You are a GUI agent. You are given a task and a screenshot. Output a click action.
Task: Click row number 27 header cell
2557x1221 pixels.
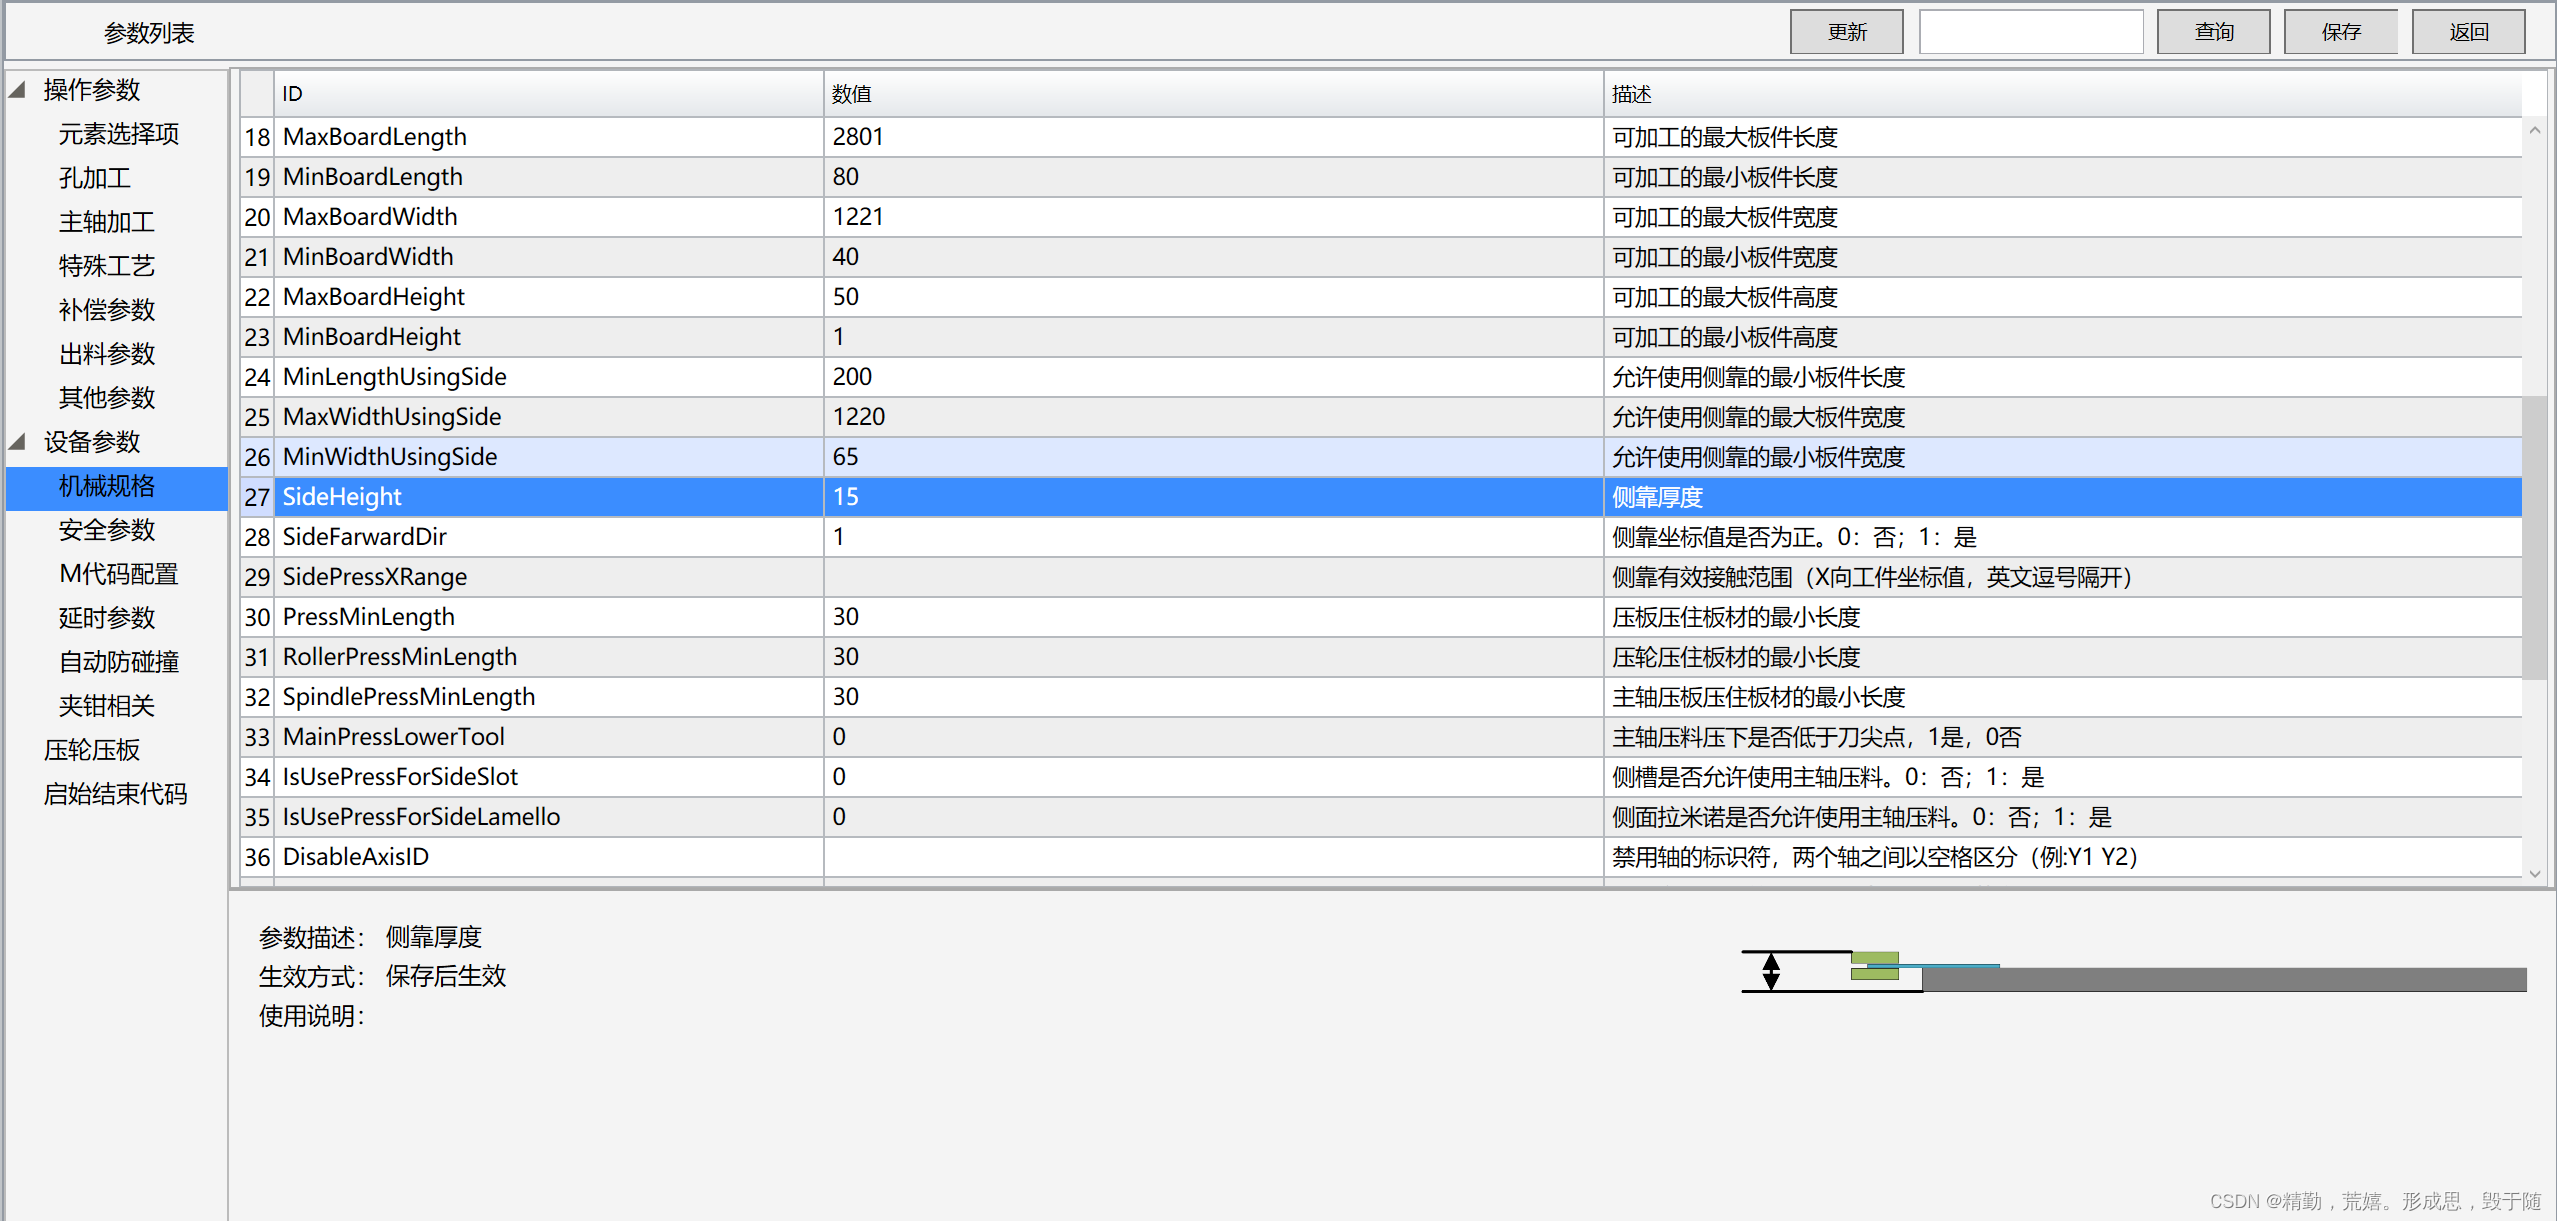click(257, 496)
